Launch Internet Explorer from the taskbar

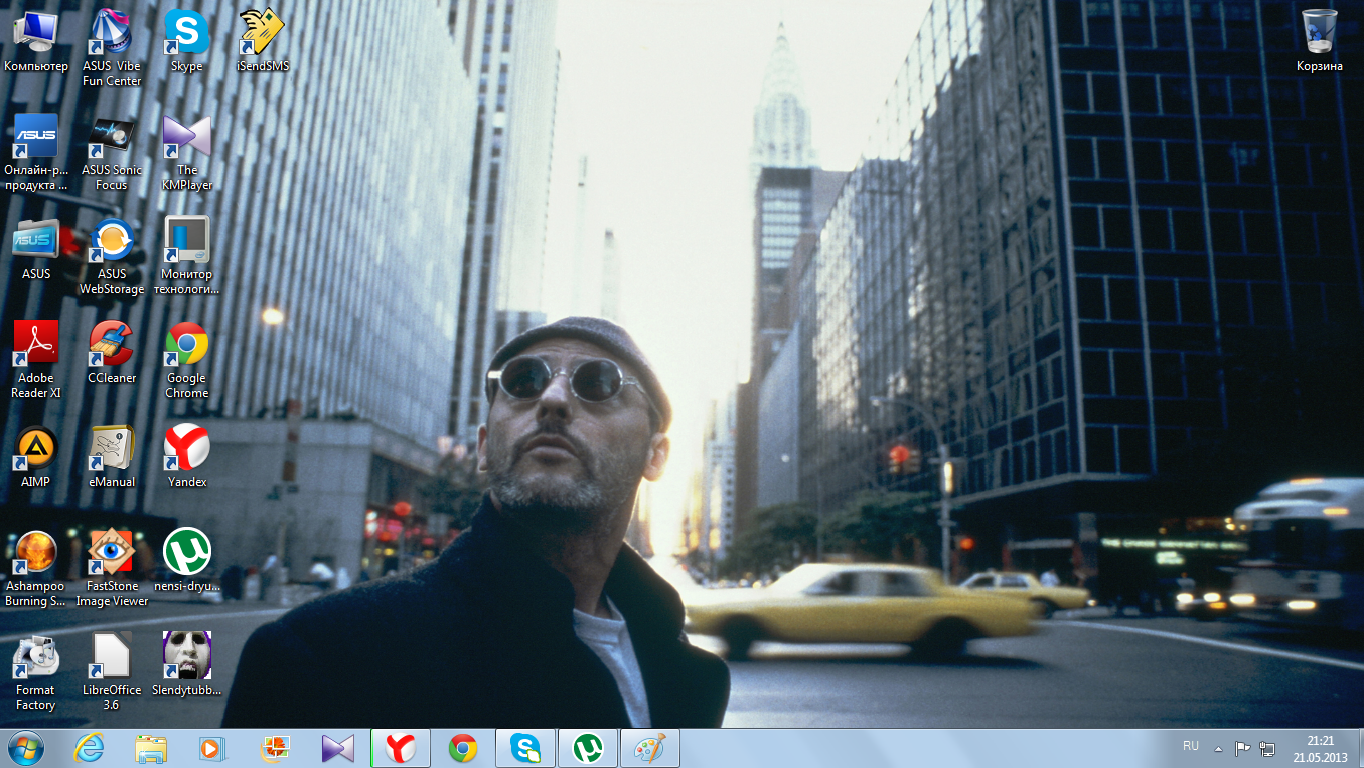click(x=89, y=748)
